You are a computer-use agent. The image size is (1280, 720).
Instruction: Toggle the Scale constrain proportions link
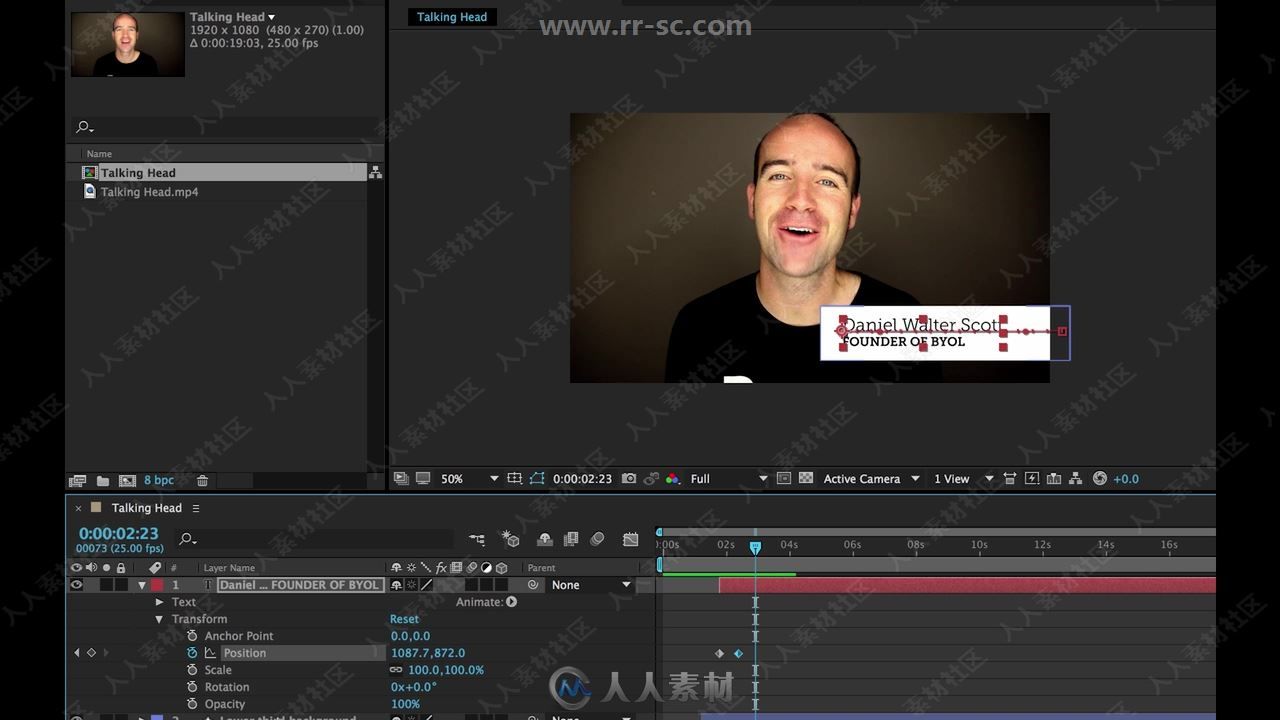(x=396, y=670)
